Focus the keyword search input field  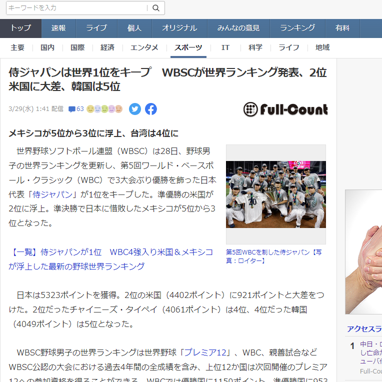pyautogui.click(x=77, y=8)
